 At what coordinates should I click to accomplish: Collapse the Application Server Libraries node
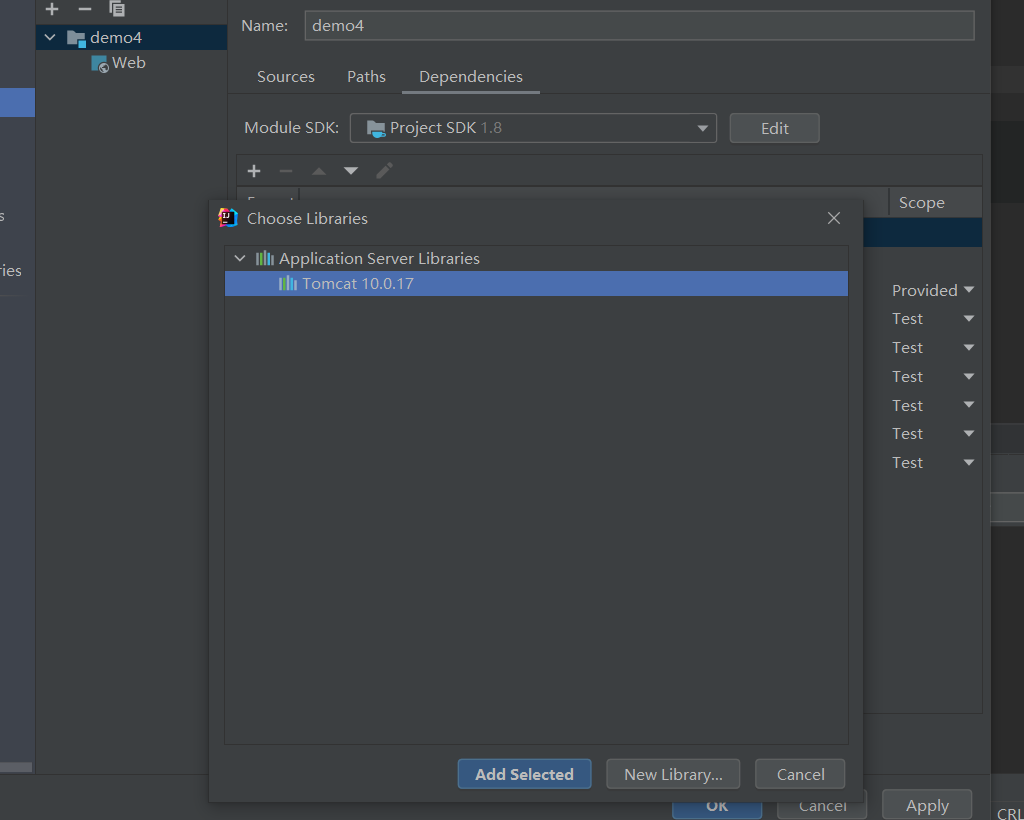click(239, 257)
